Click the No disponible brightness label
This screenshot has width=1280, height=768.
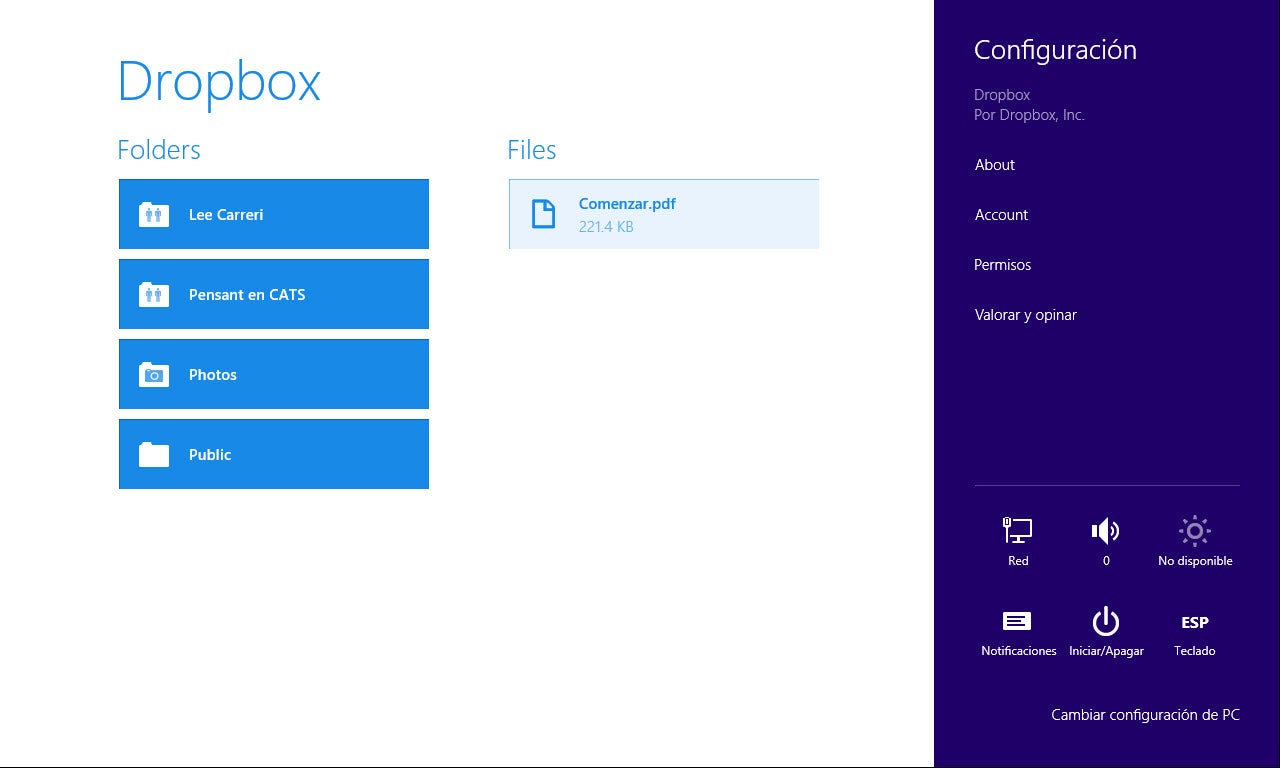point(1195,561)
